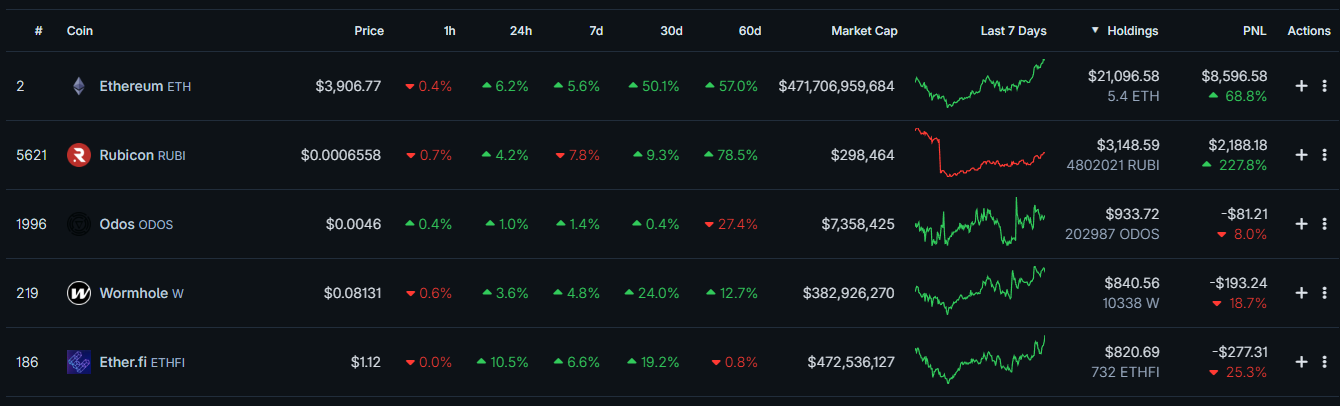Sort table by 60d change column
1340x406 pixels.
click(750, 31)
